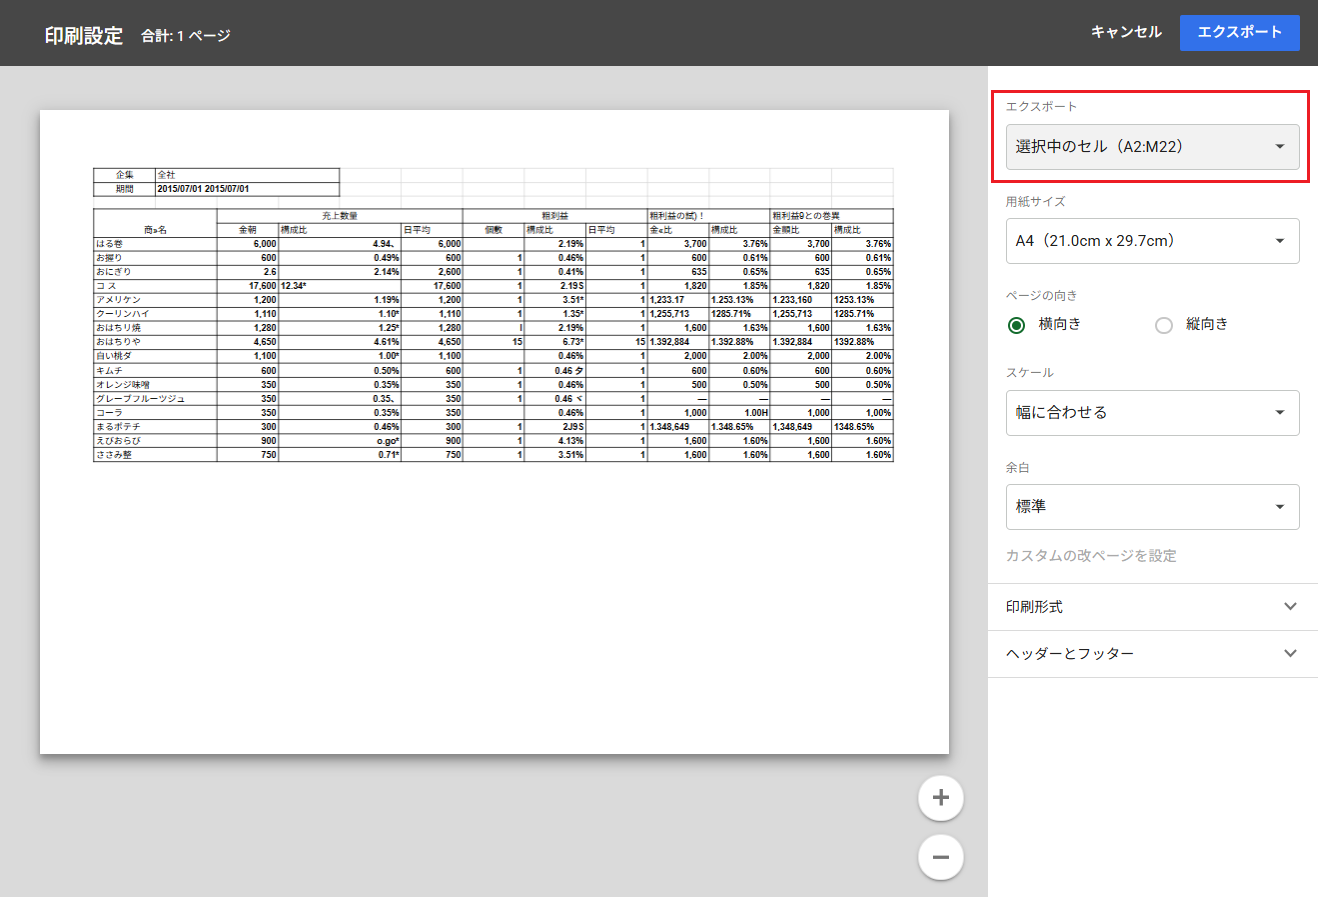
Task: Click the エクスポート button
Action: coord(1239,32)
